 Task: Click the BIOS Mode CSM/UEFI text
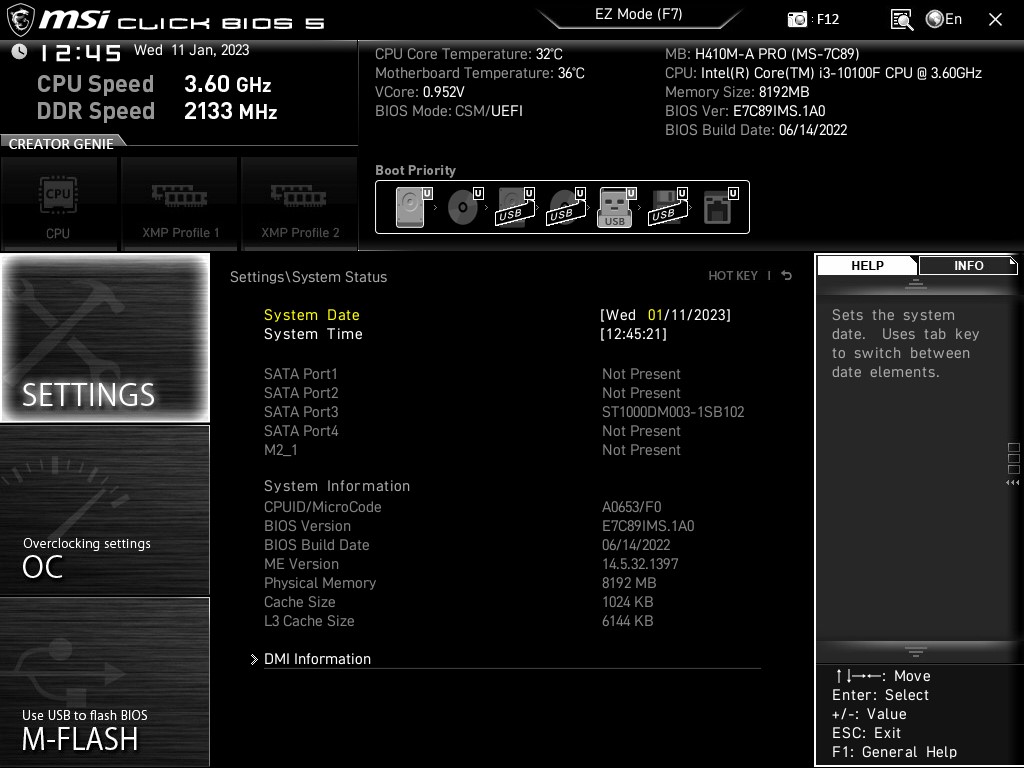click(x=449, y=110)
